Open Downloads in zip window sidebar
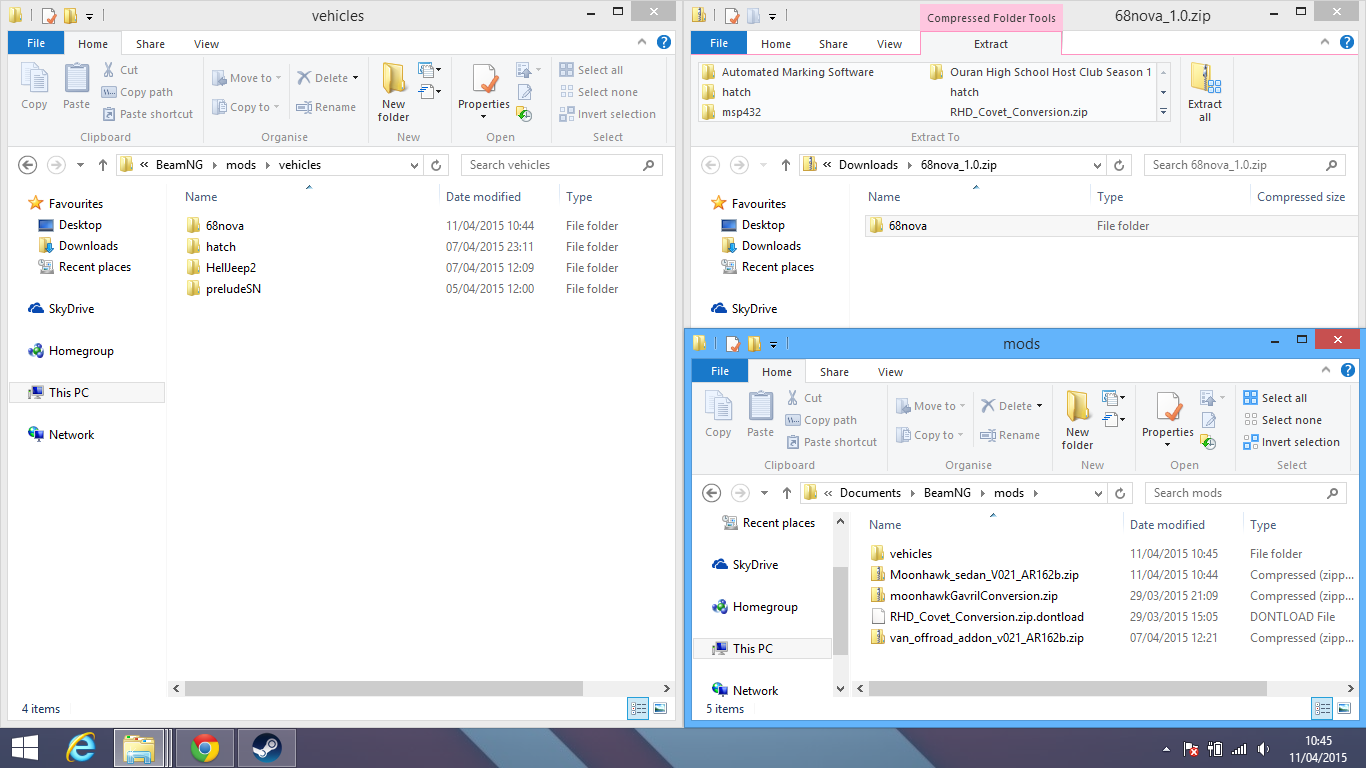This screenshot has width=1366, height=768. pos(770,246)
